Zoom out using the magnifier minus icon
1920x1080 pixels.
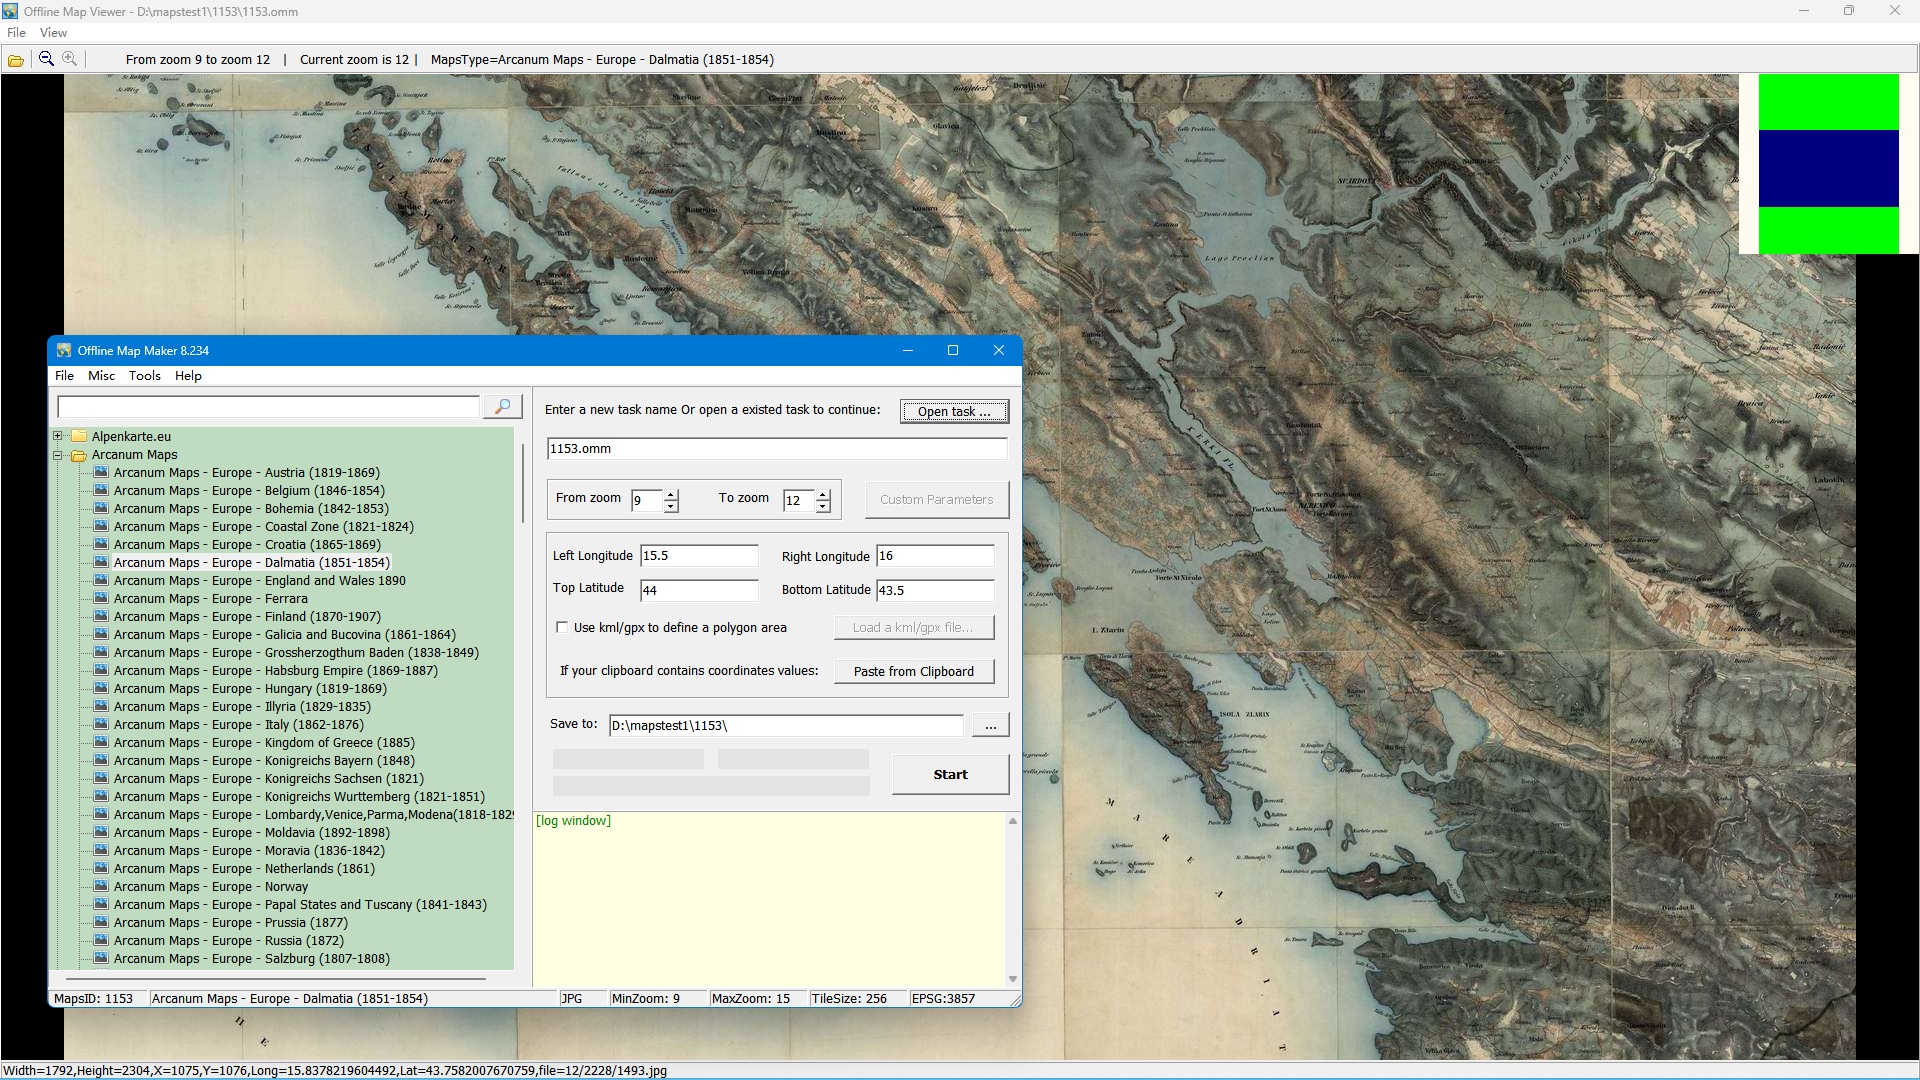(46, 59)
